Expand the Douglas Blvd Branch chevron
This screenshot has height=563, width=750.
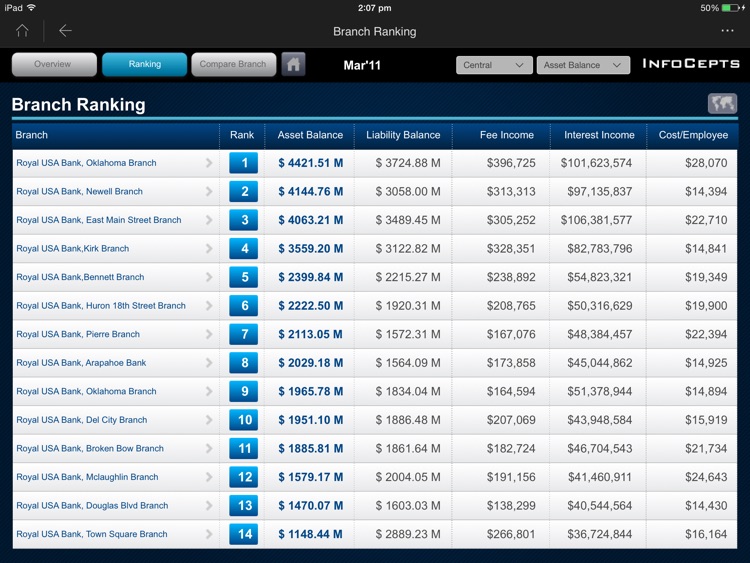(209, 506)
